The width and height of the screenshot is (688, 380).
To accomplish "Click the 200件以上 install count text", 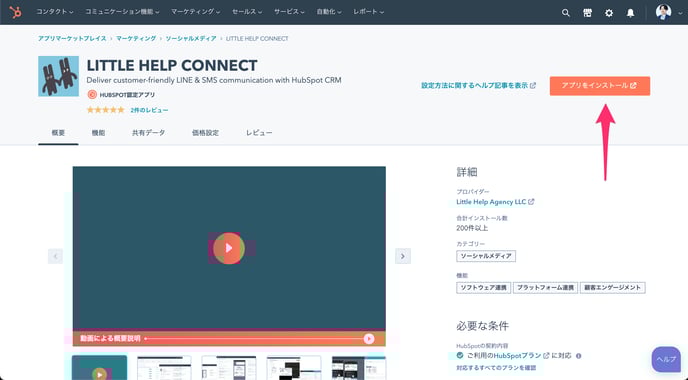I will pos(472,228).
